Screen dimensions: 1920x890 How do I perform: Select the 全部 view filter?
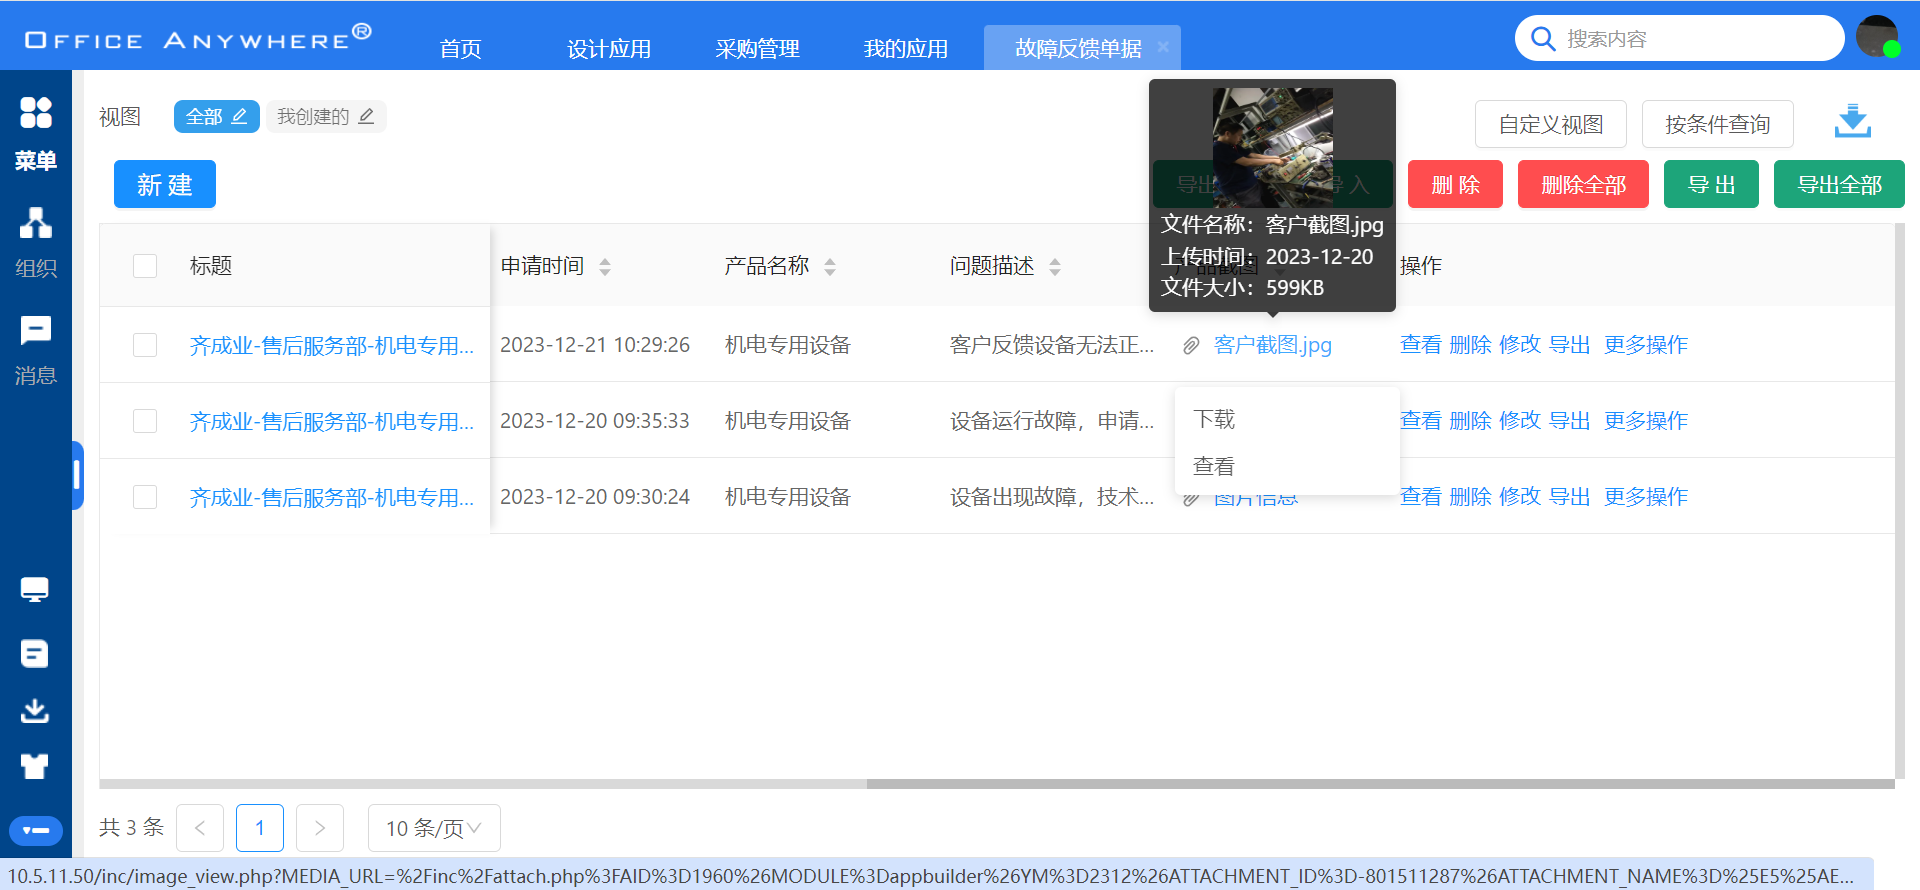(204, 116)
